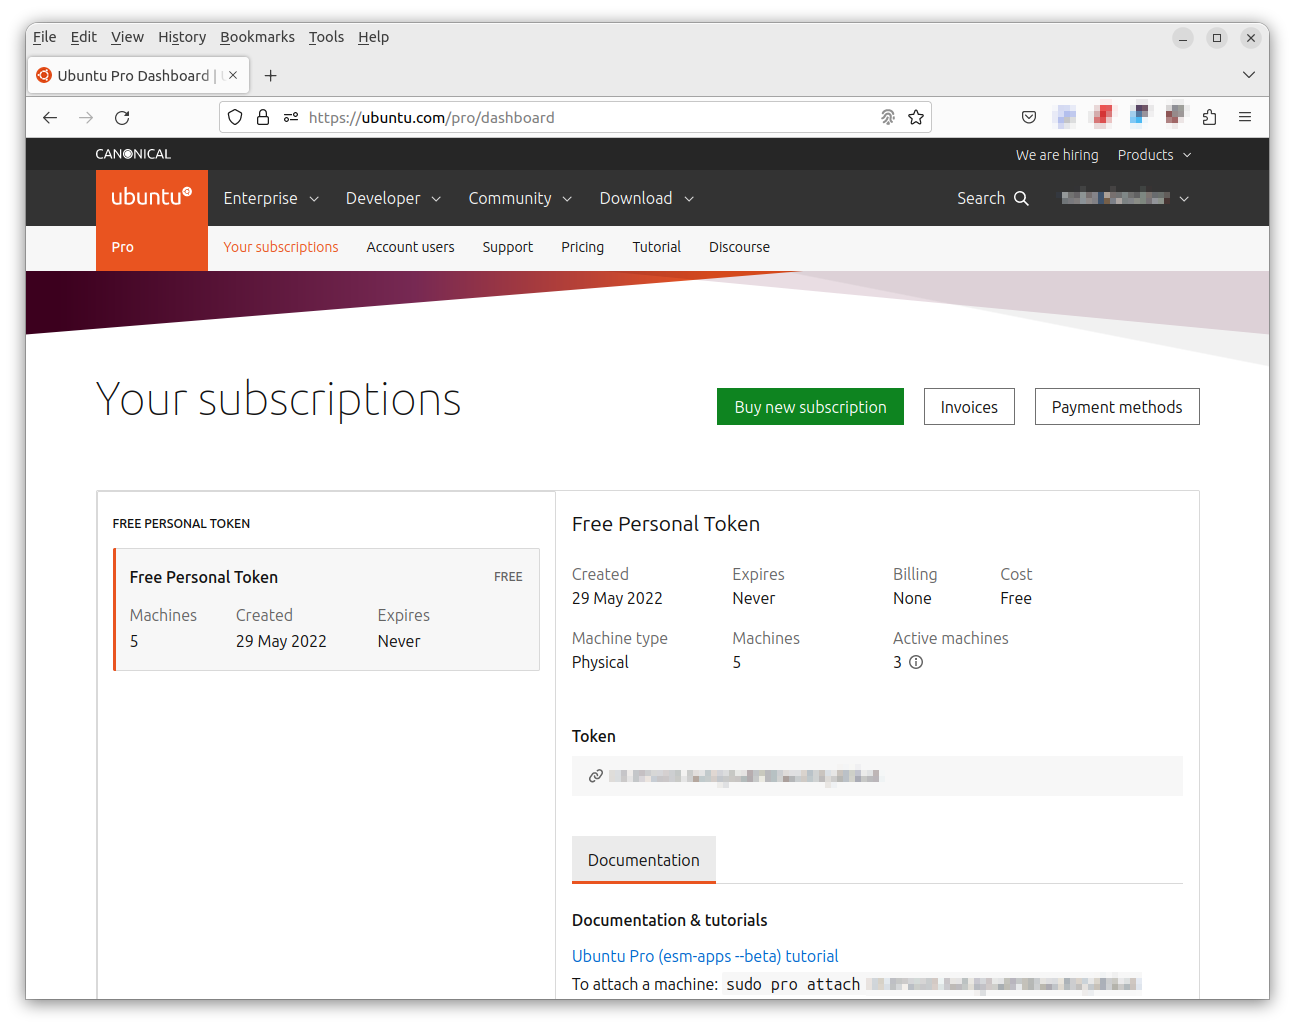Open Invoices
The image size is (1295, 1028).
click(x=969, y=407)
